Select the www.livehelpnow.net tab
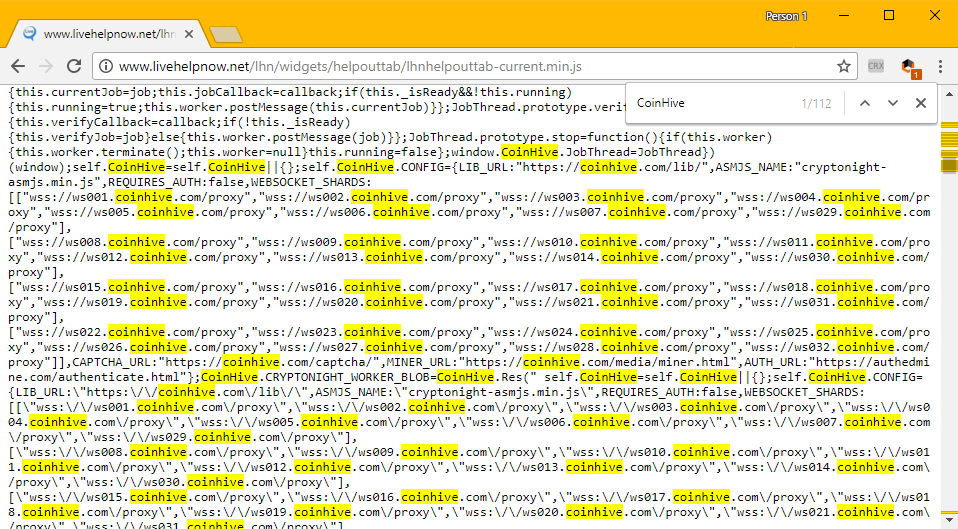 (x=107, y=34)
